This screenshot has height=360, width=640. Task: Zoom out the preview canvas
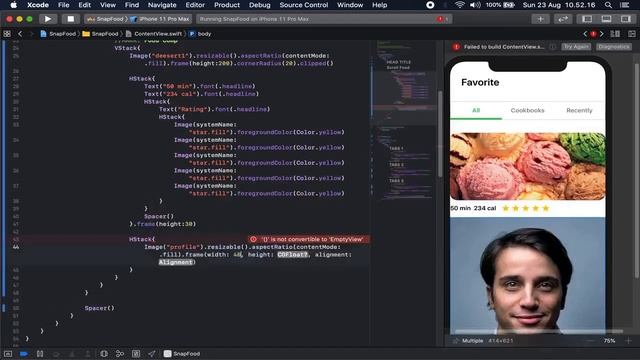tap(590, 340)
